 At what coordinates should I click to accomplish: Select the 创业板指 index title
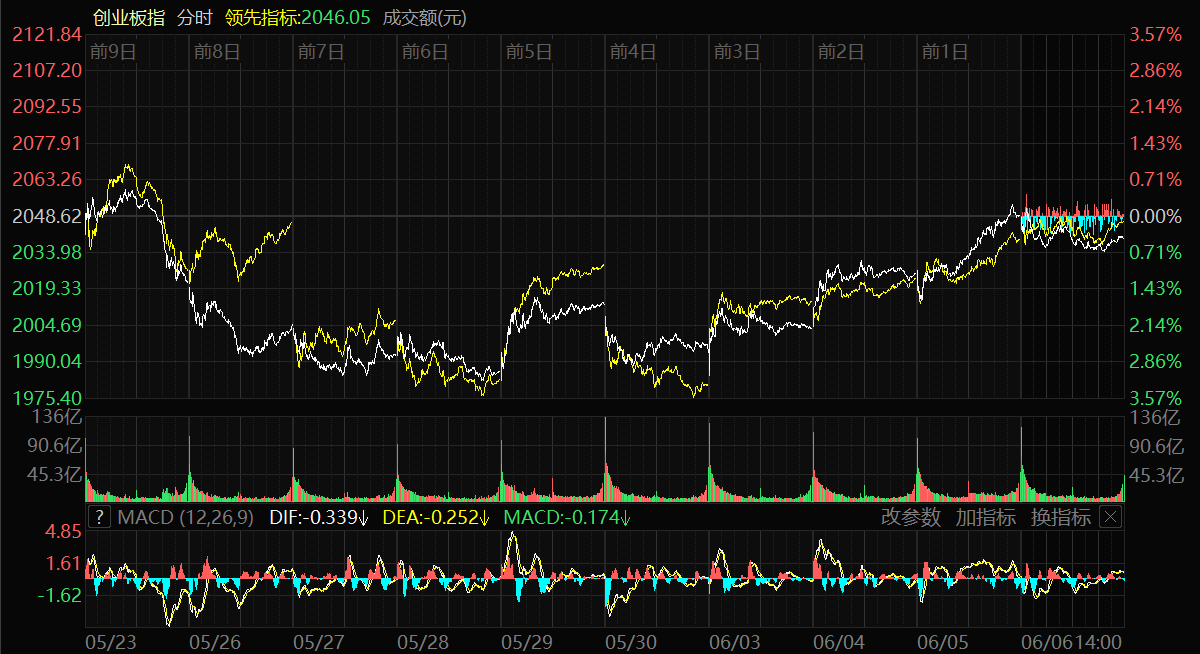point(129,17)
